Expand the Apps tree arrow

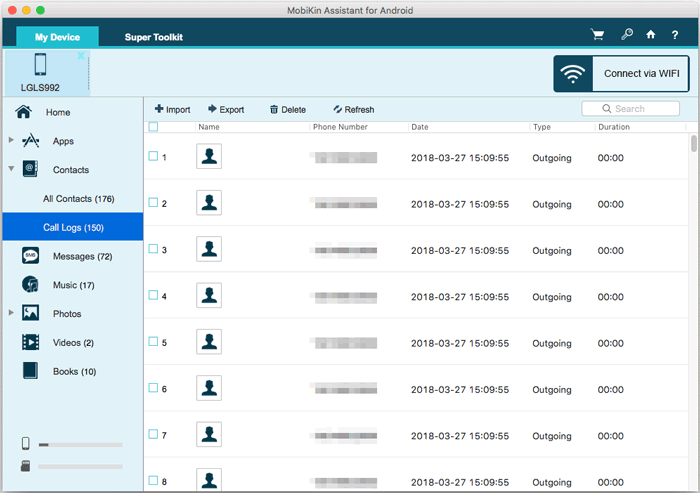pyautogui.click(x=11, y=140)
